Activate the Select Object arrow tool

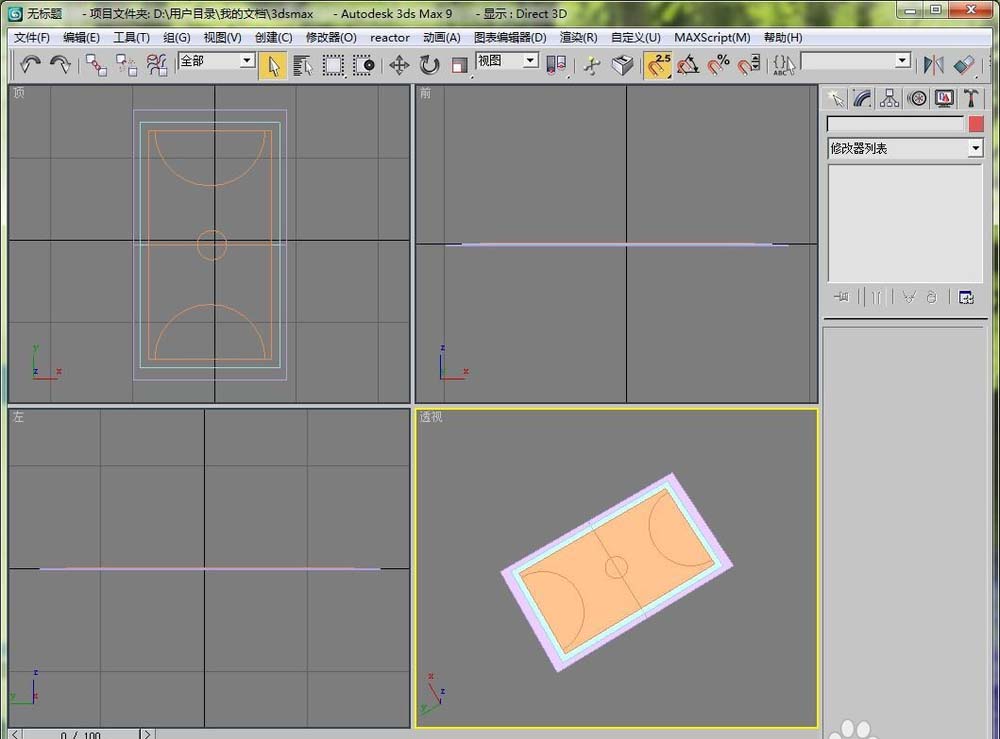[273, 65]
